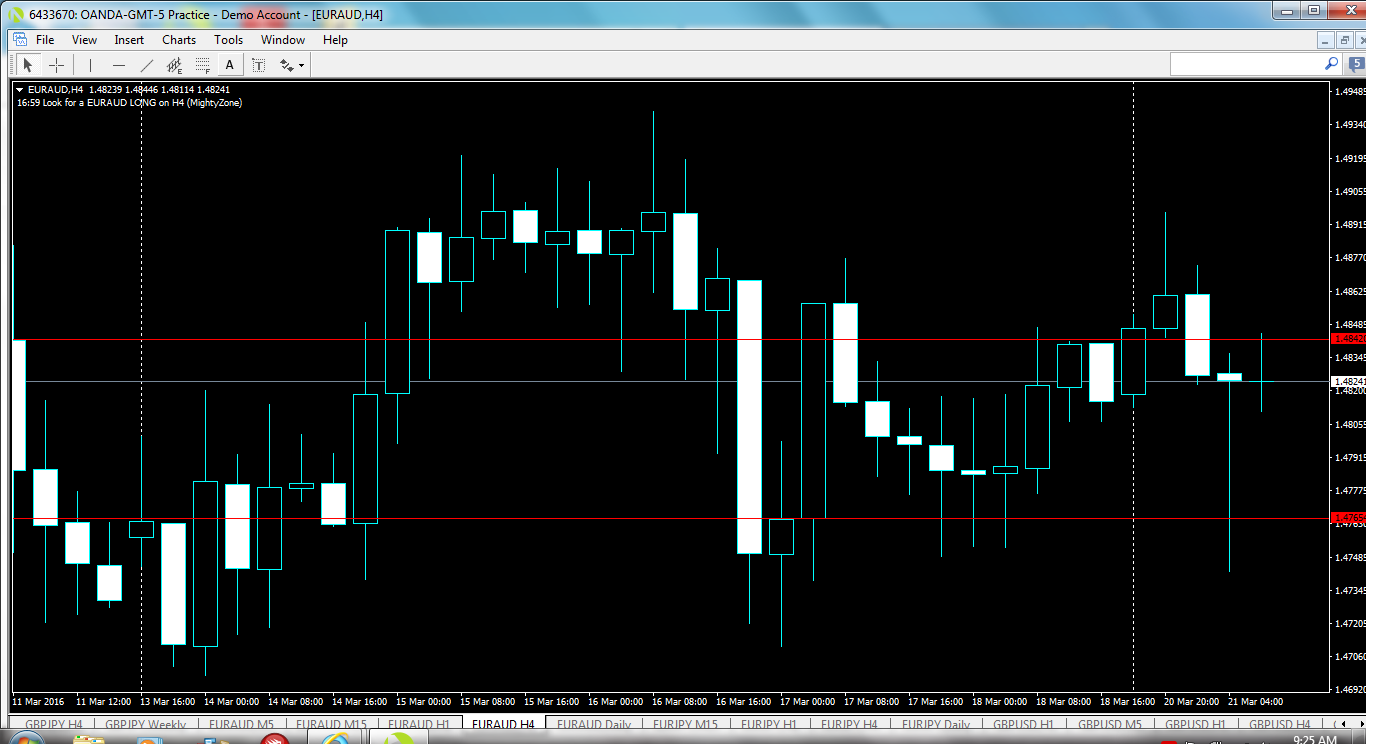Activate the crosshair tool
1382x744 pixels.
click(x=57, y=65)
